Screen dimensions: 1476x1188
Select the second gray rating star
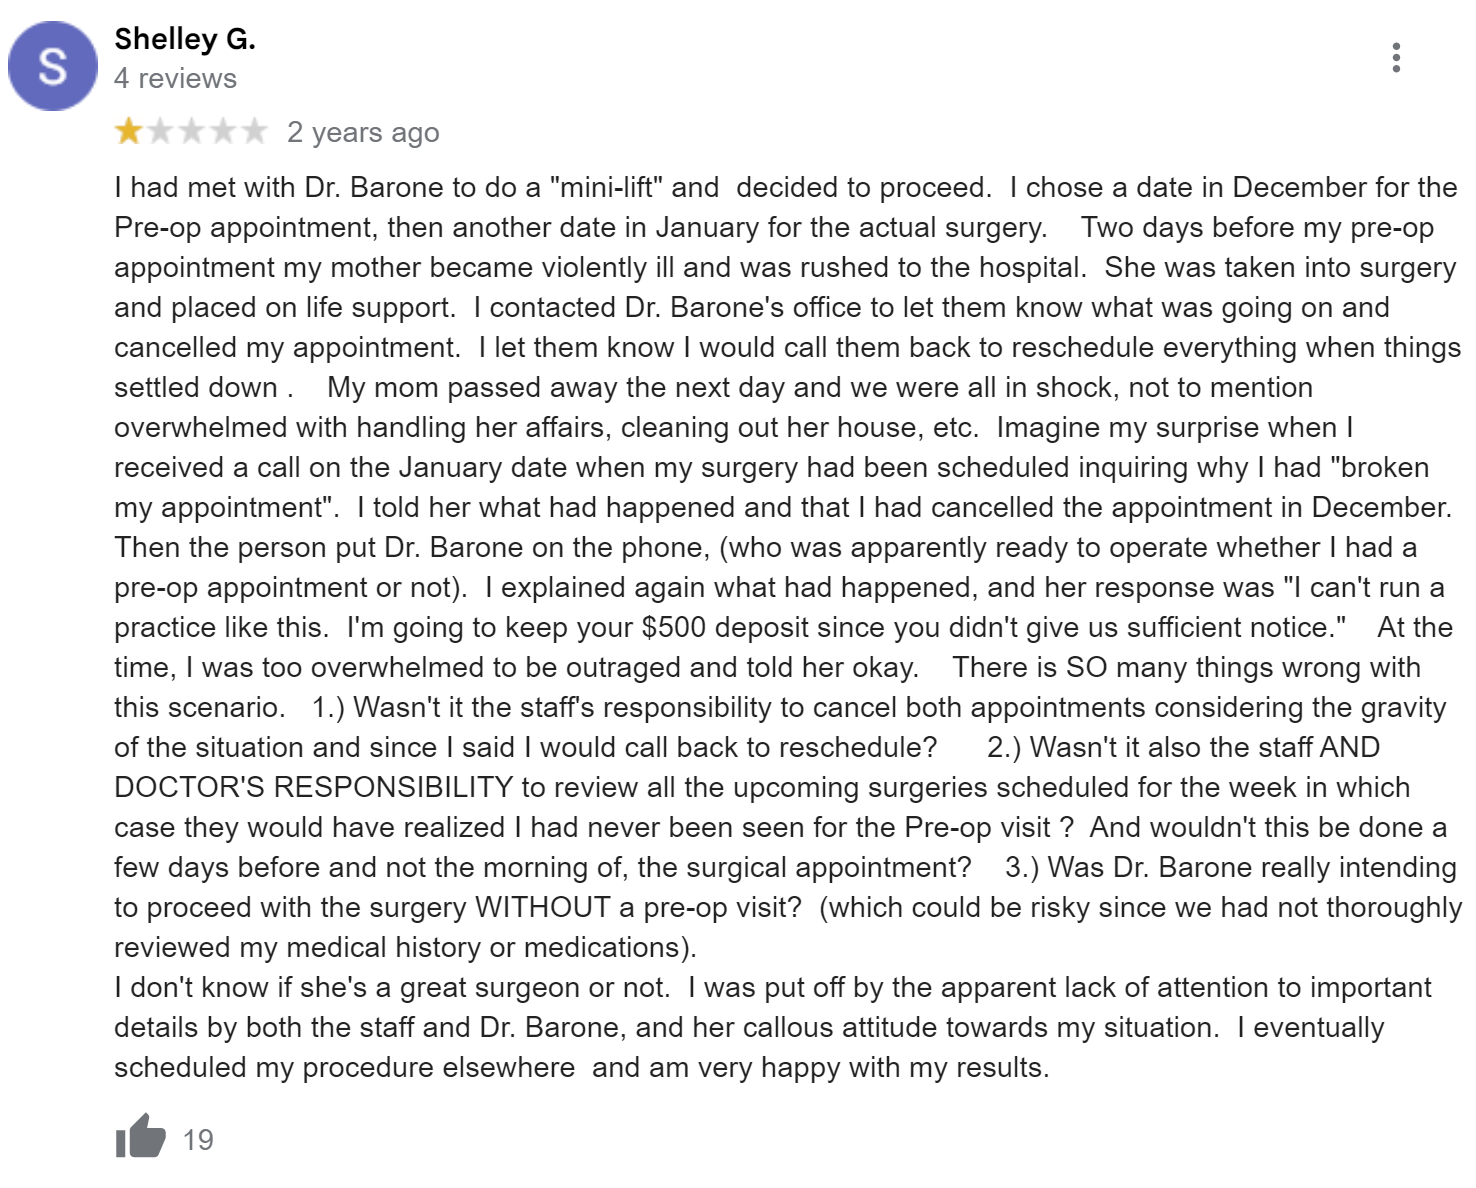pyautogui.click(x=160, y=131)
